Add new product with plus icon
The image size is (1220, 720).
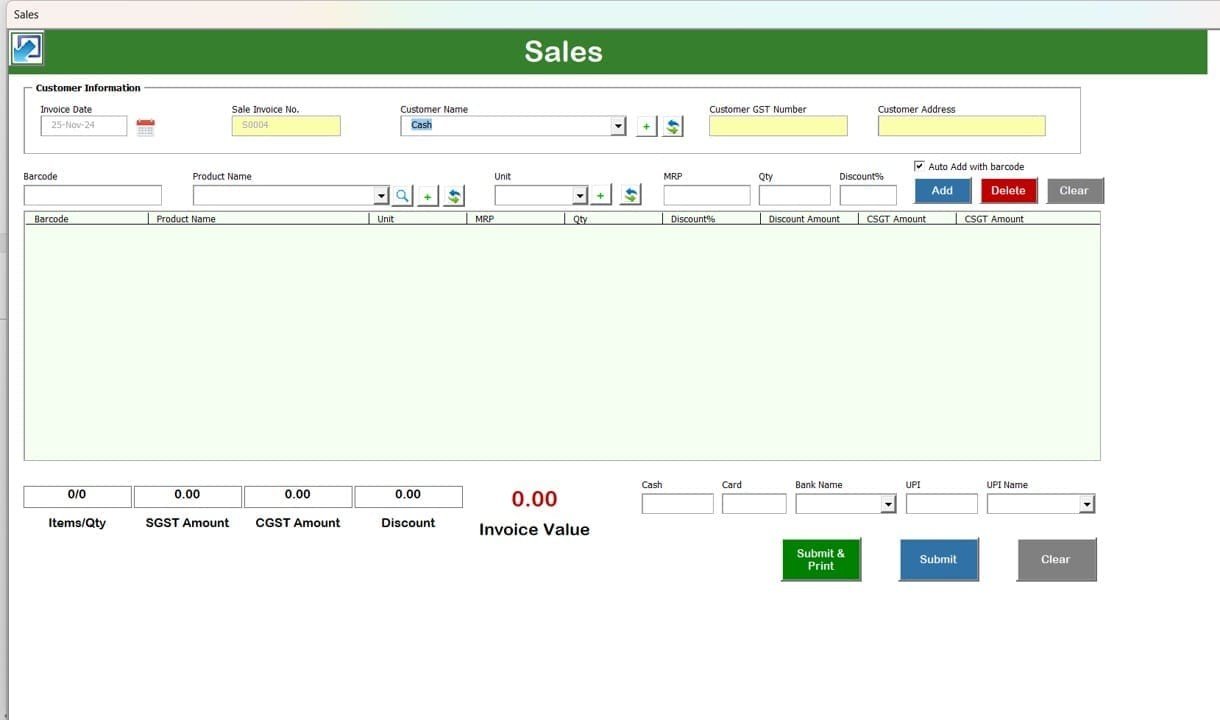pos(427,196)
